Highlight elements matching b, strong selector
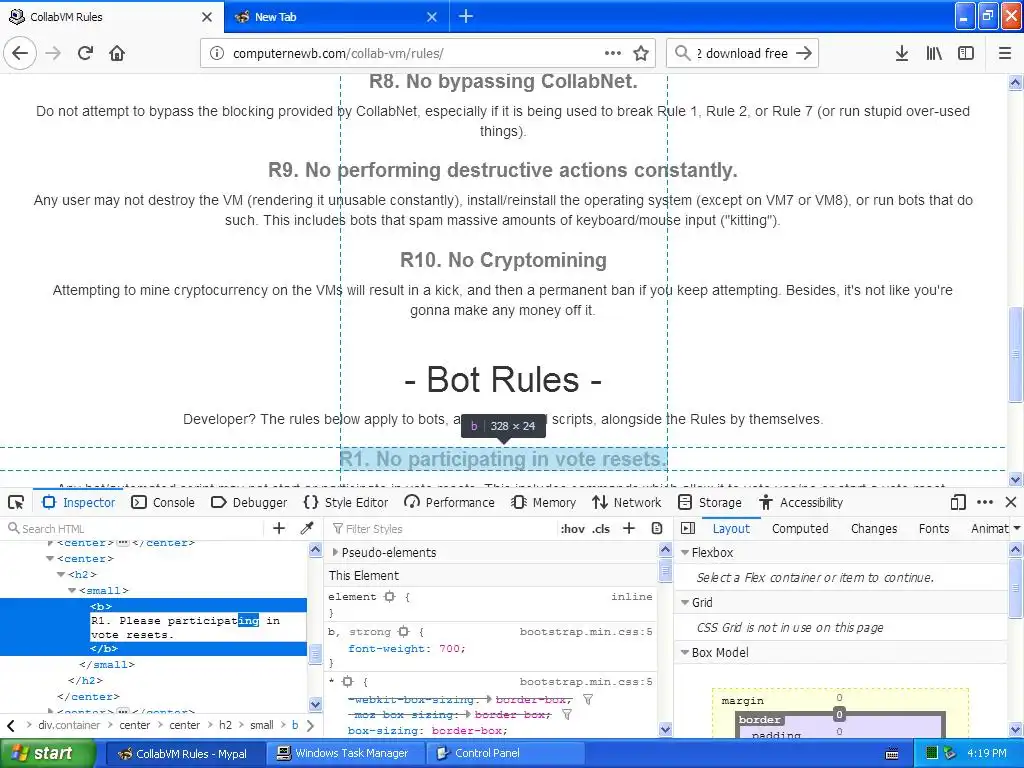Image resolution: width=1024 pixels, height=768 pixels. 404,632
